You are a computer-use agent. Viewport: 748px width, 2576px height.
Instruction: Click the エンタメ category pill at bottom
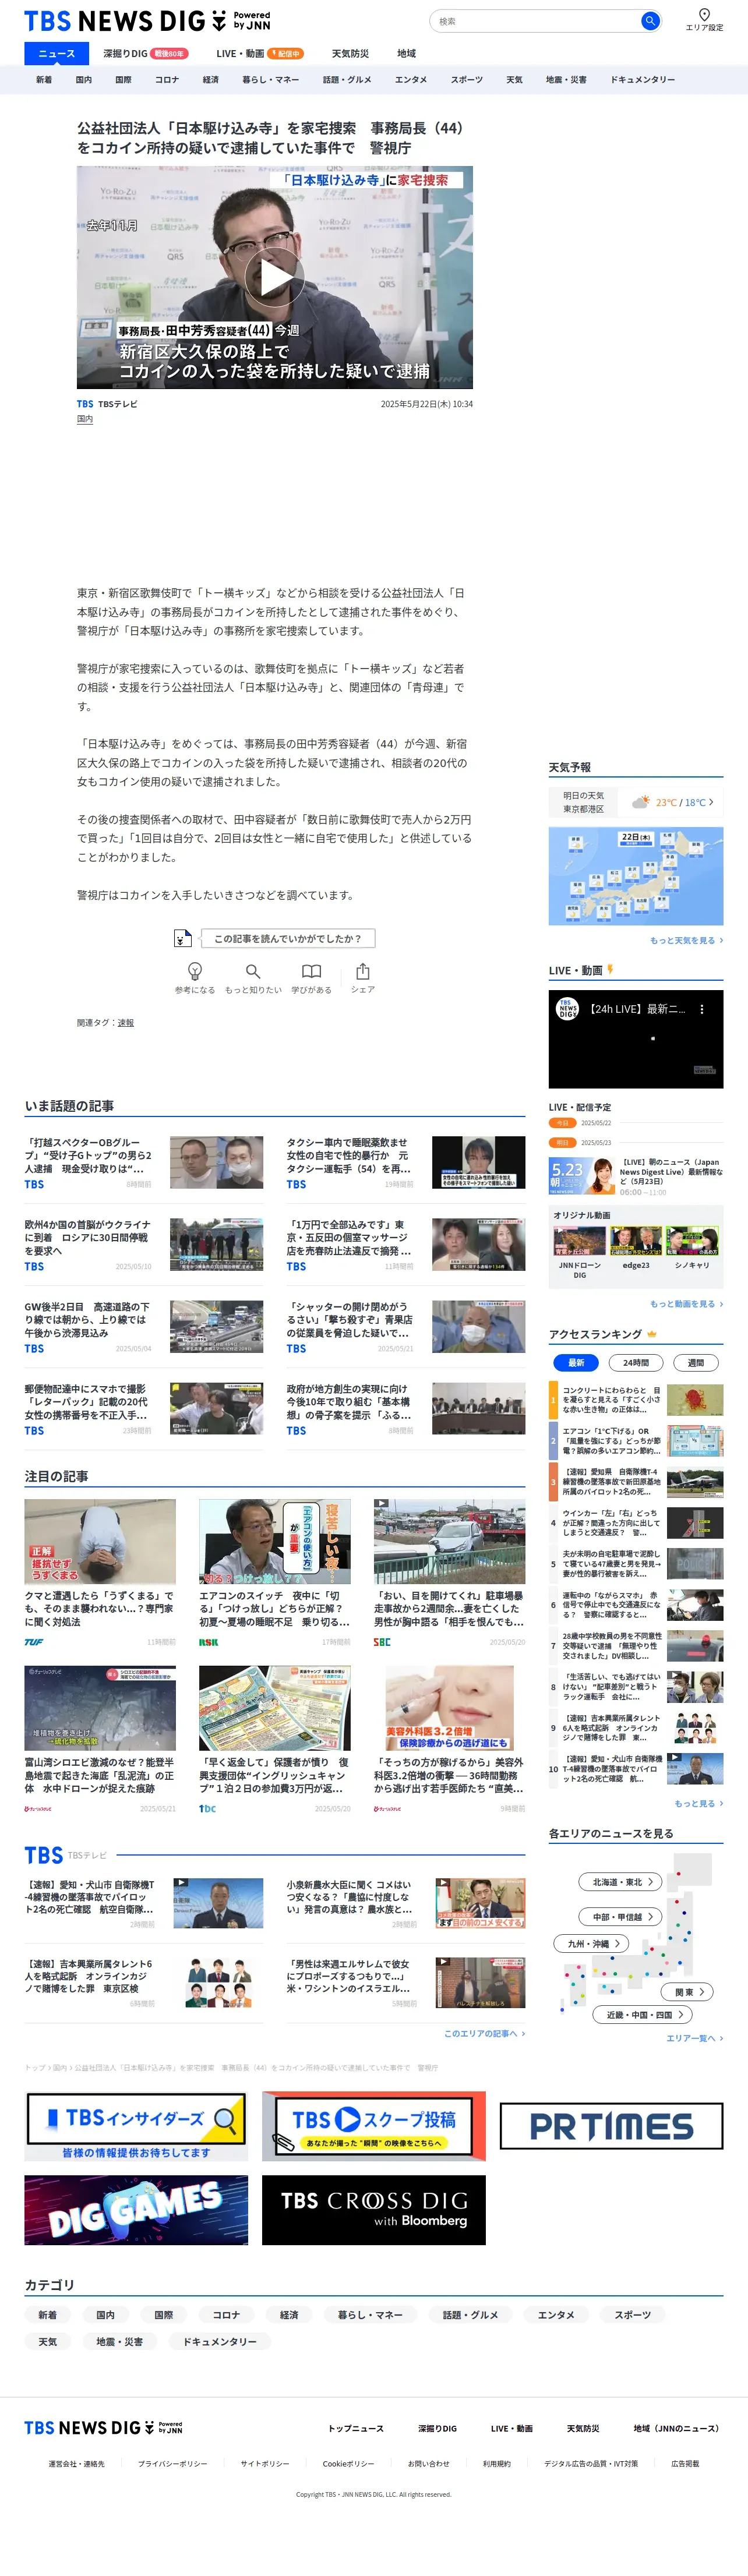[556, 2315]
